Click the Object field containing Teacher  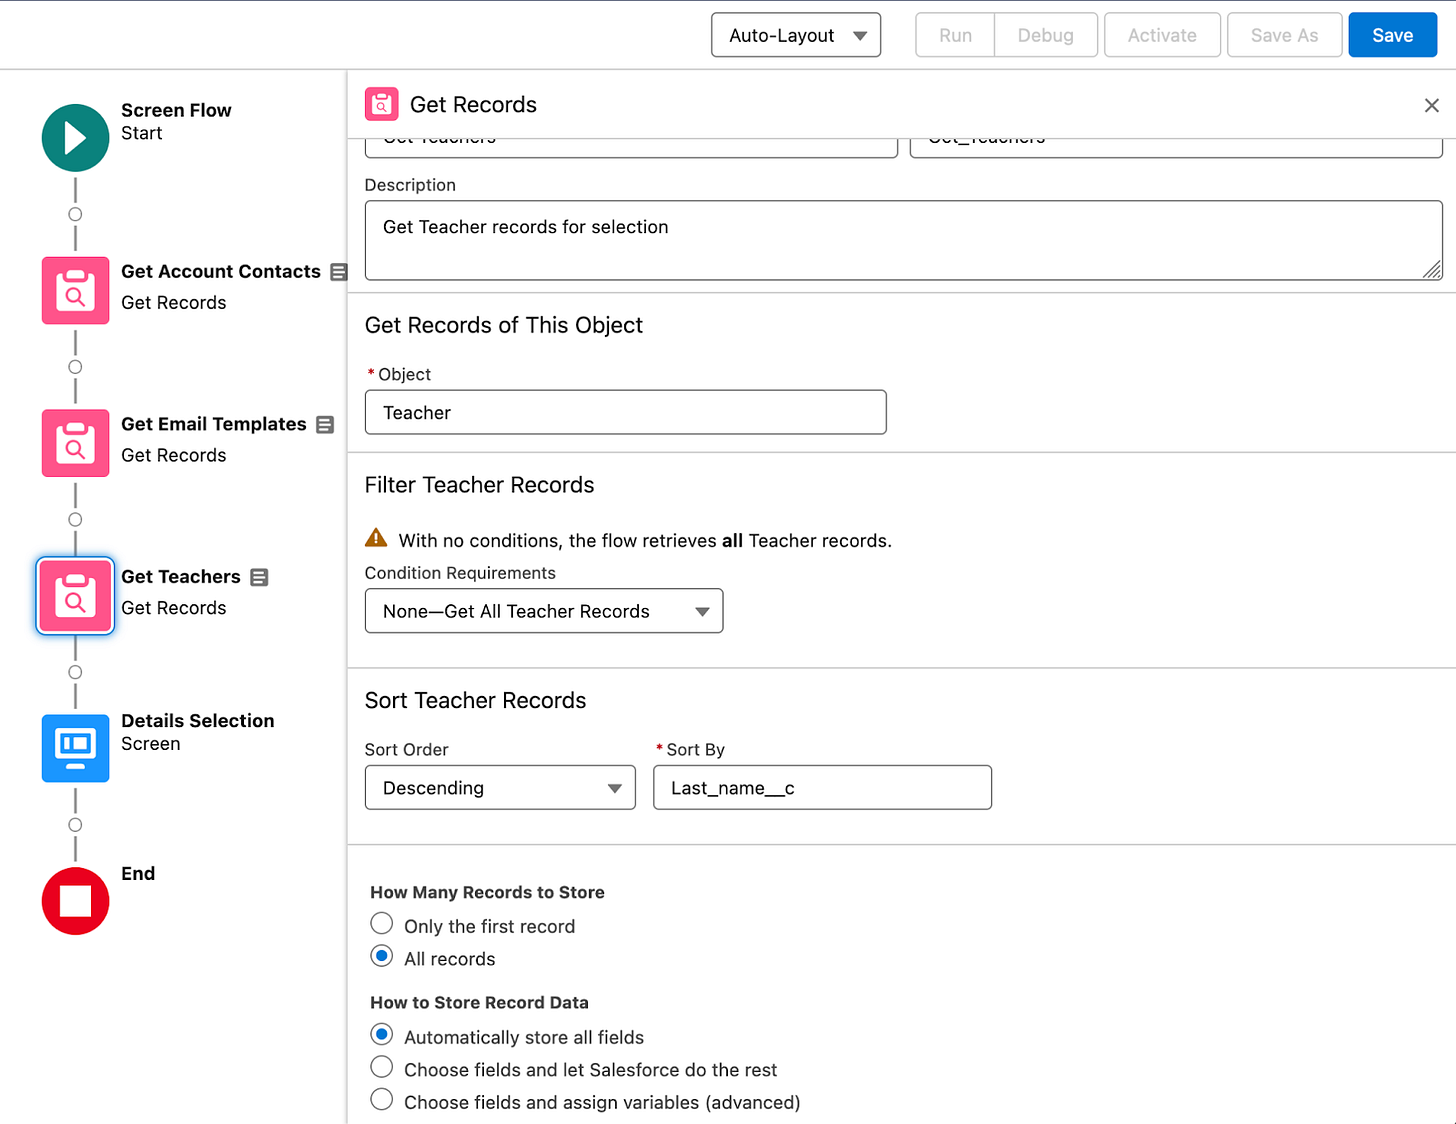click(625, 412)
